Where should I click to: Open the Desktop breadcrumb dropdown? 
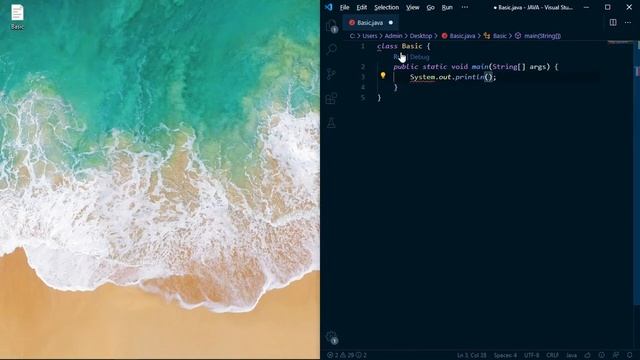click(x=421, y=36)
